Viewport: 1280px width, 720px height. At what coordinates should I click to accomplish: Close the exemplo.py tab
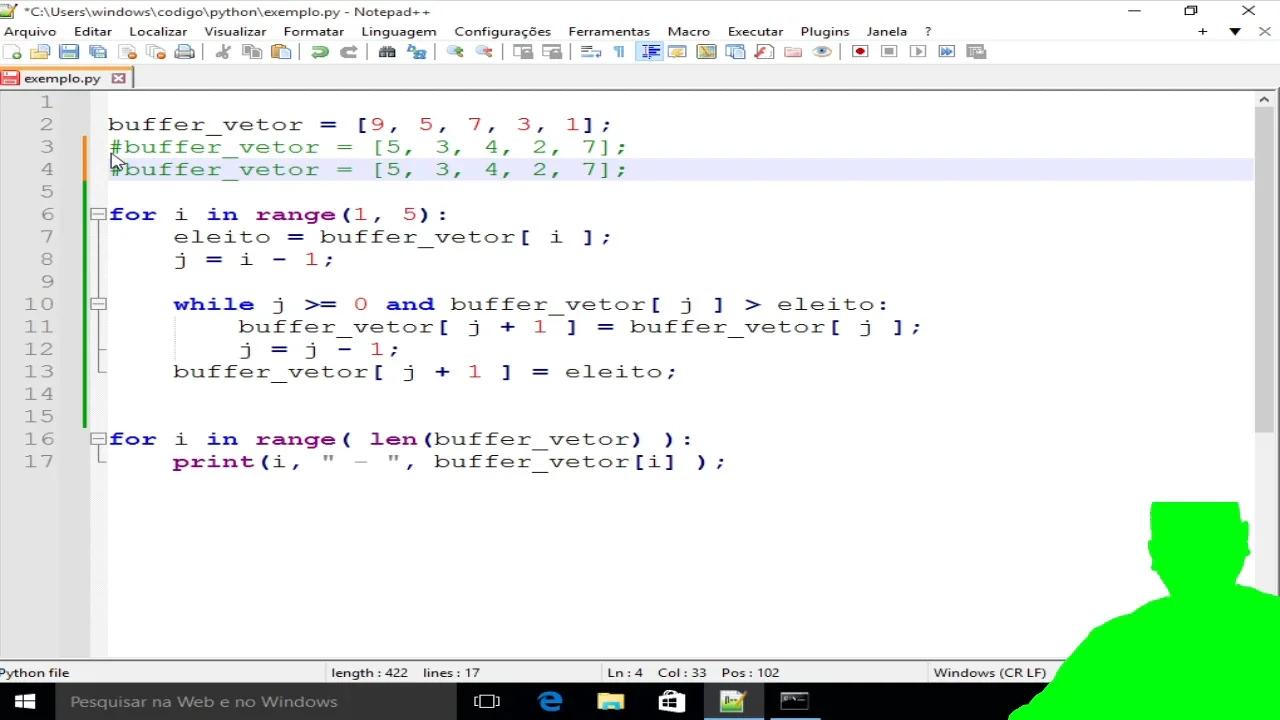pyautogui.click(x=118, y=78)
